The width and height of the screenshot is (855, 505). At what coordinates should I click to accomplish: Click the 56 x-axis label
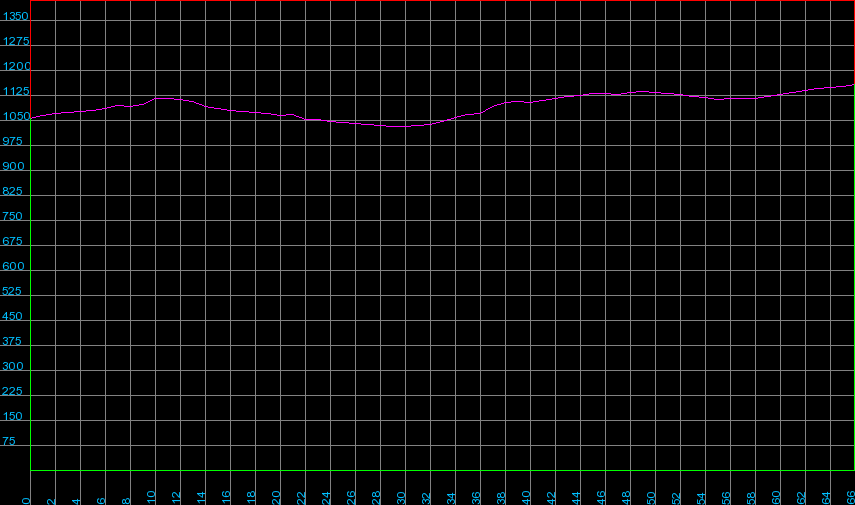click(726, 498)
